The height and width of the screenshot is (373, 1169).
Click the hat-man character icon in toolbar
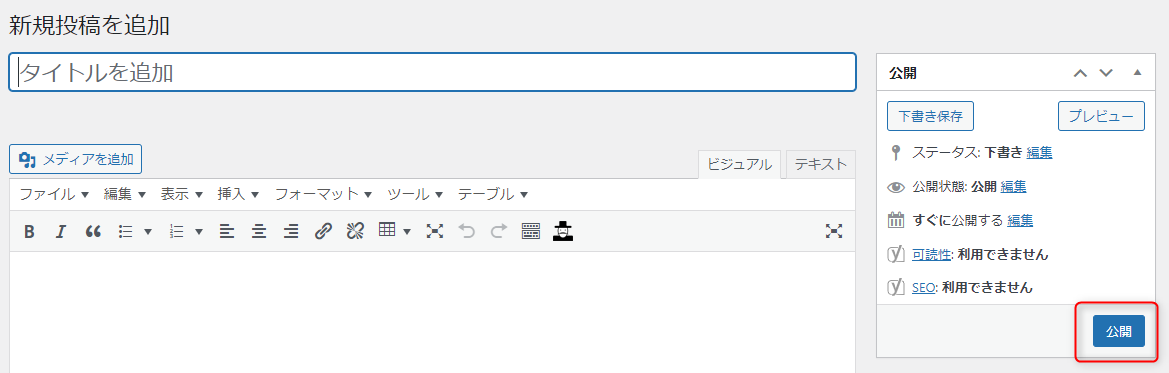pyautogui.click(x=563, y=231)
